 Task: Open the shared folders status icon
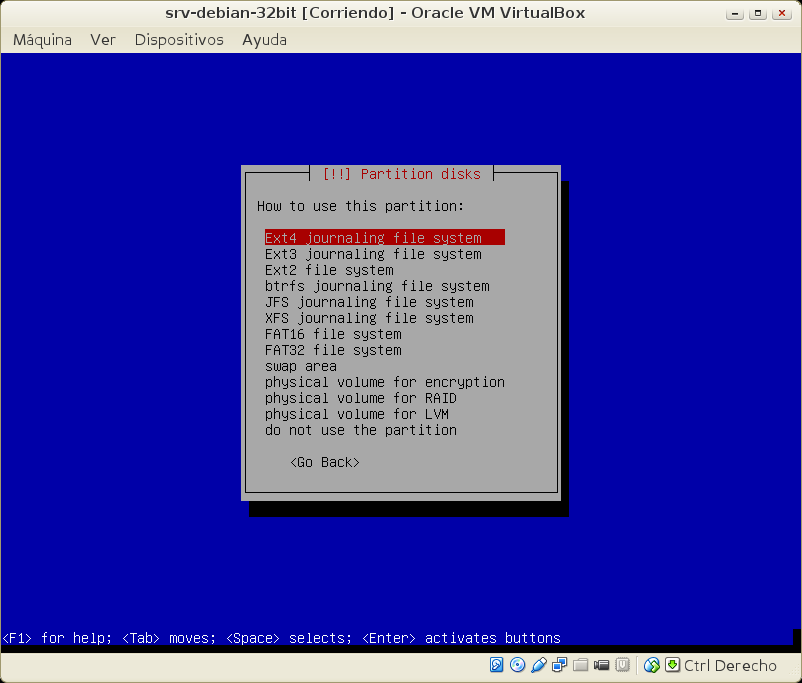click(581, 665)
